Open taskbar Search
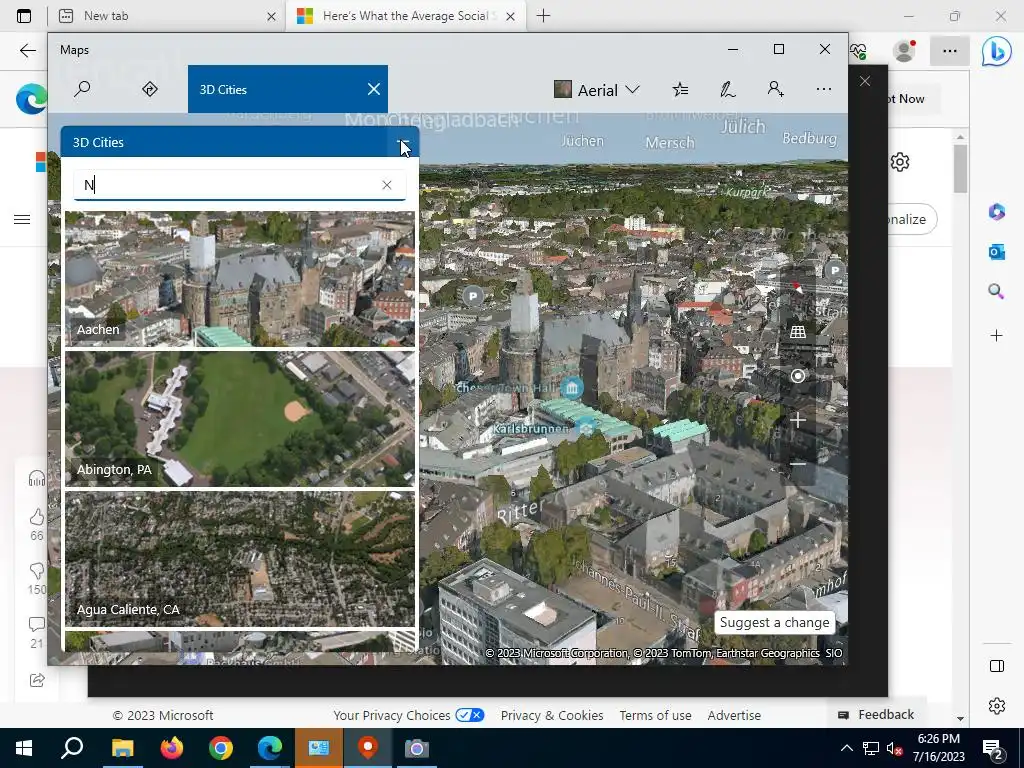Viewport: 1024px width, 768px height. click(72, 748)
